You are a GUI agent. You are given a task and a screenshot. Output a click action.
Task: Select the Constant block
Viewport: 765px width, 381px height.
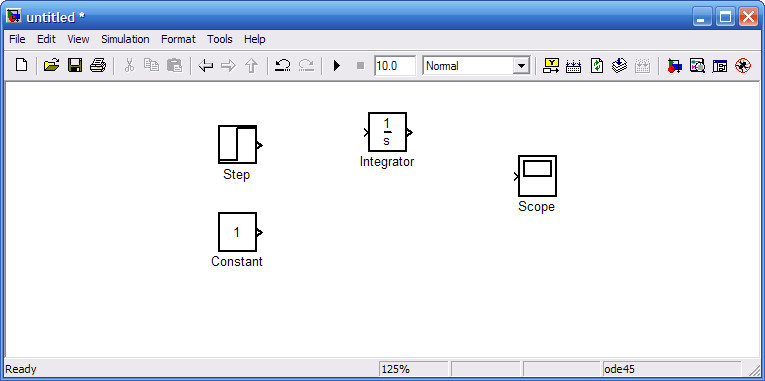tap(237, 232)
